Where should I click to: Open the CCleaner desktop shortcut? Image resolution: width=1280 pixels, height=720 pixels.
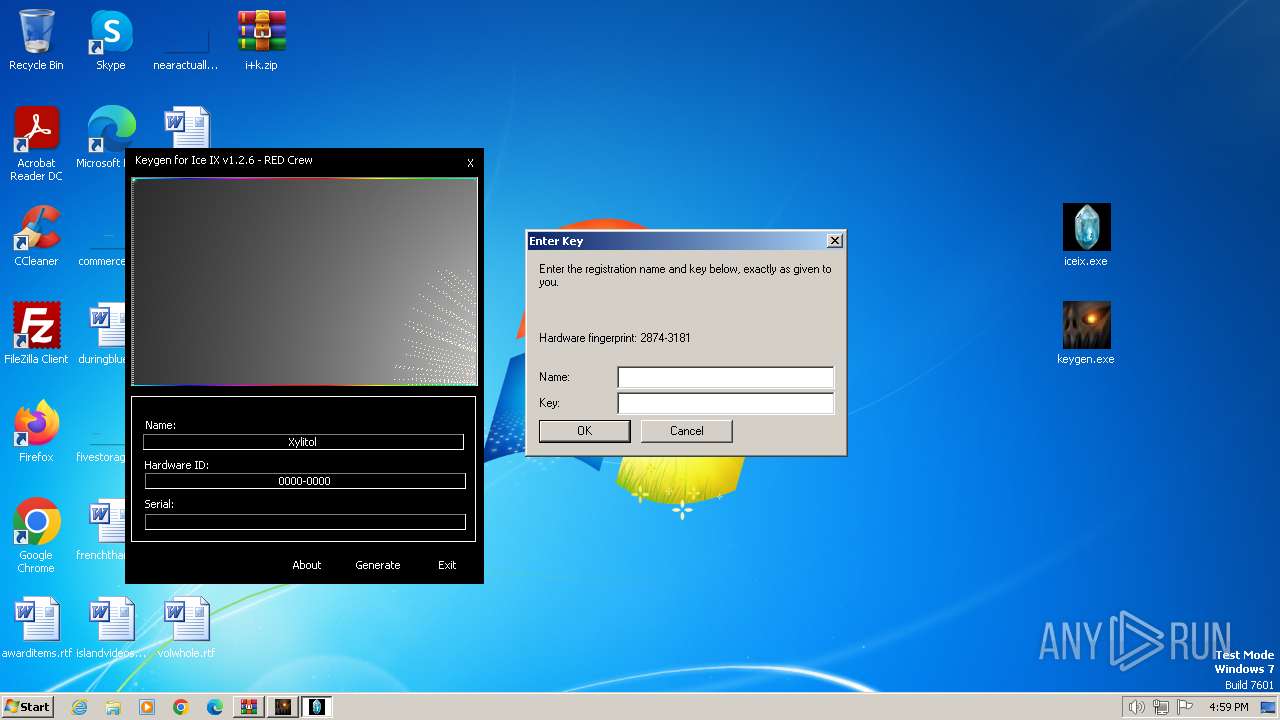pos(36,236)
